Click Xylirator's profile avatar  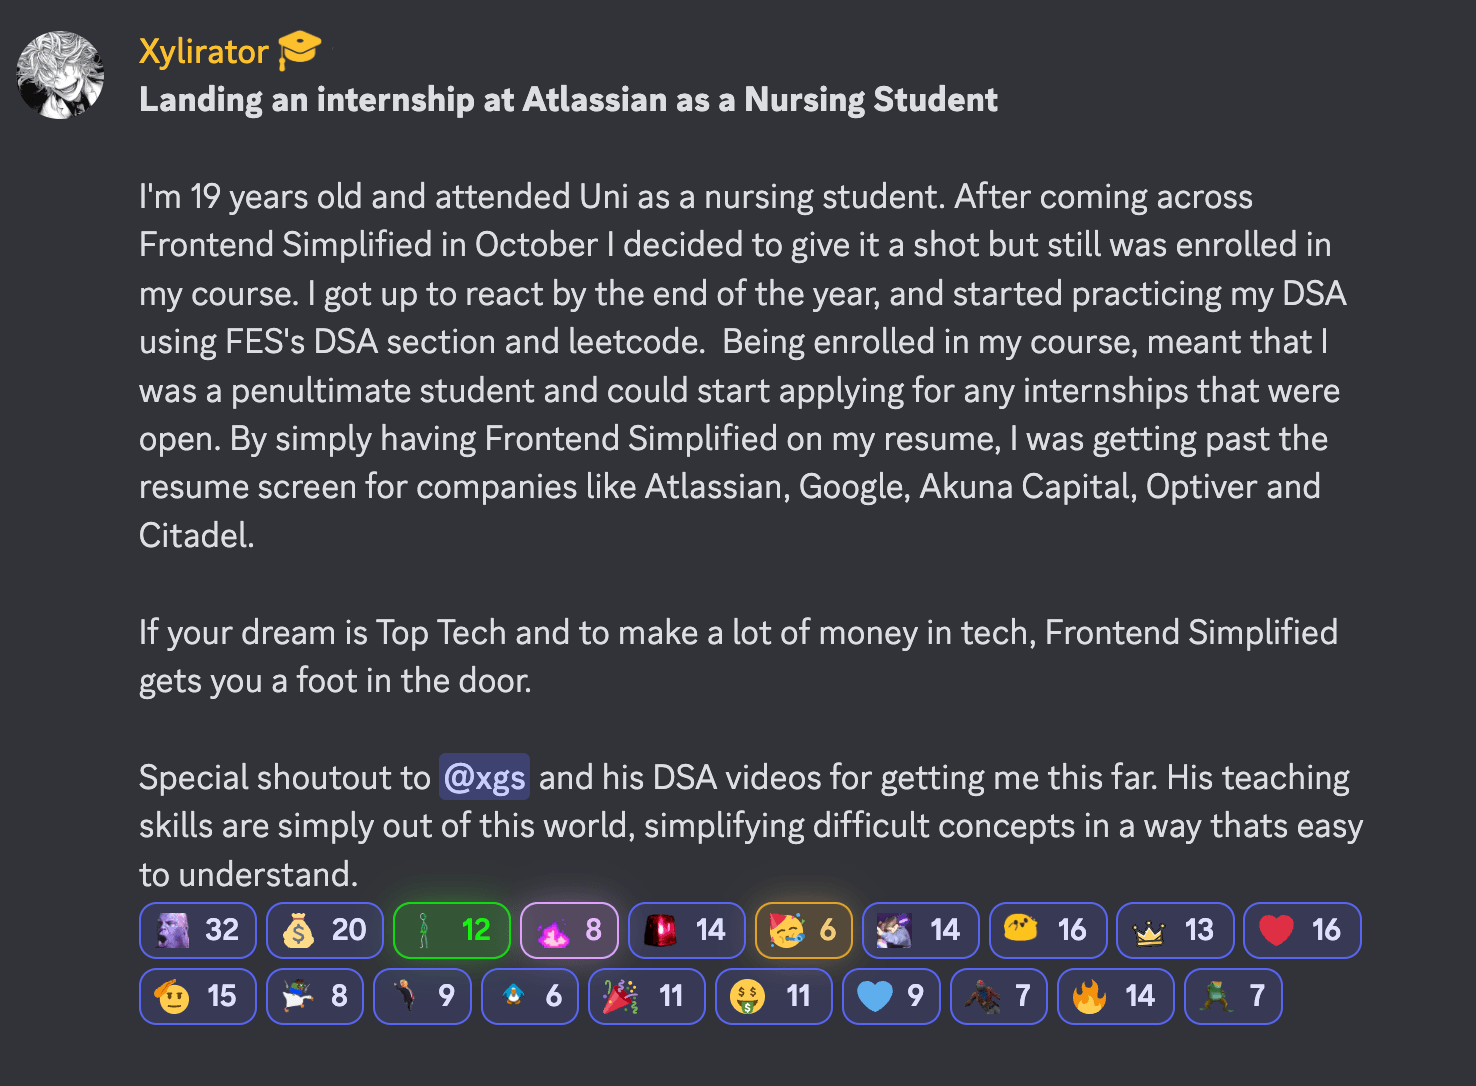[61, 75]
